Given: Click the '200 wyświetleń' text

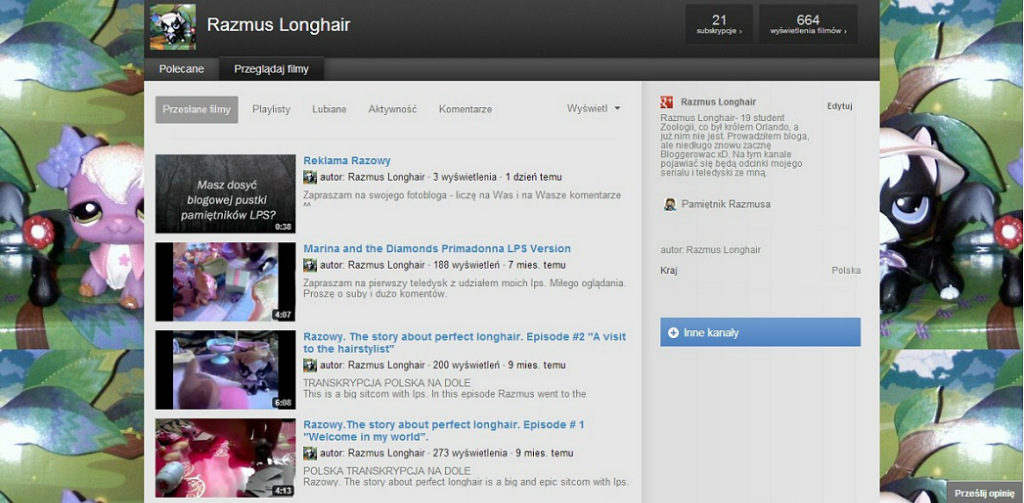Looking at the screenshot, I should pyautogui.click(x=466, y=365).
